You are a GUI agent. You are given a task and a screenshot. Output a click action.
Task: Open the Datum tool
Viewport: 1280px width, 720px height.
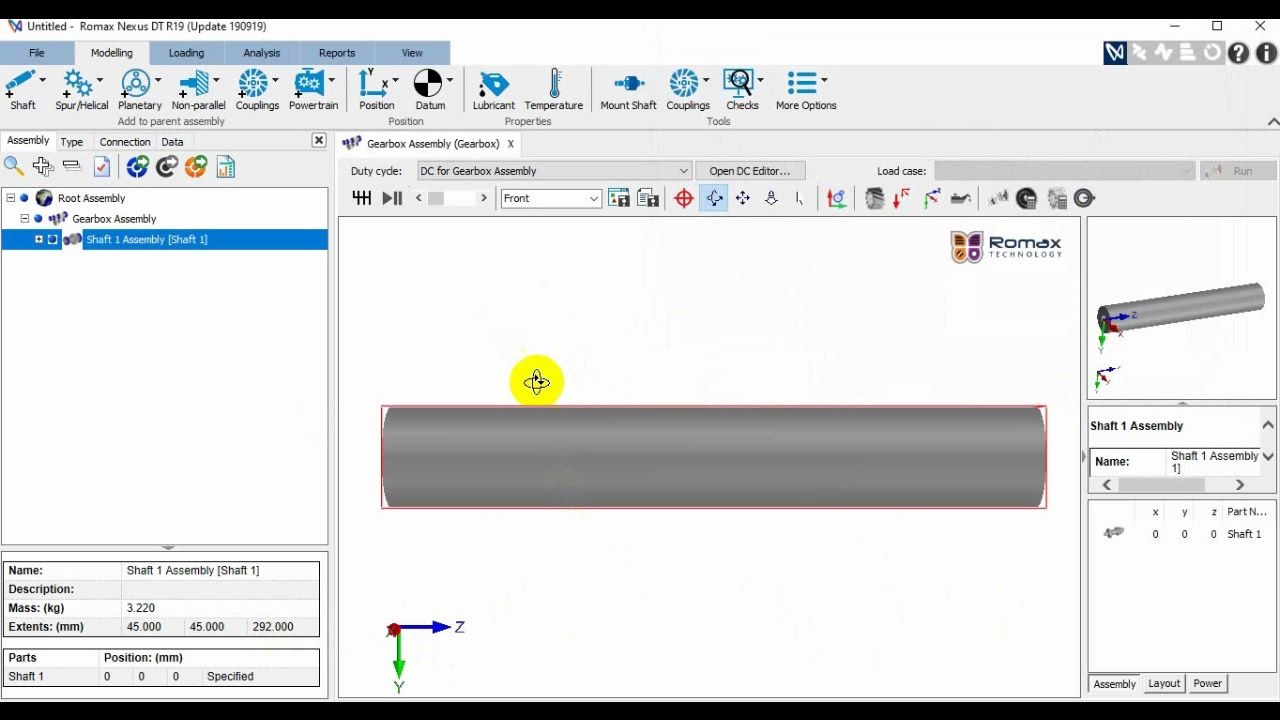pyautogui.click(x=428, y=88)
